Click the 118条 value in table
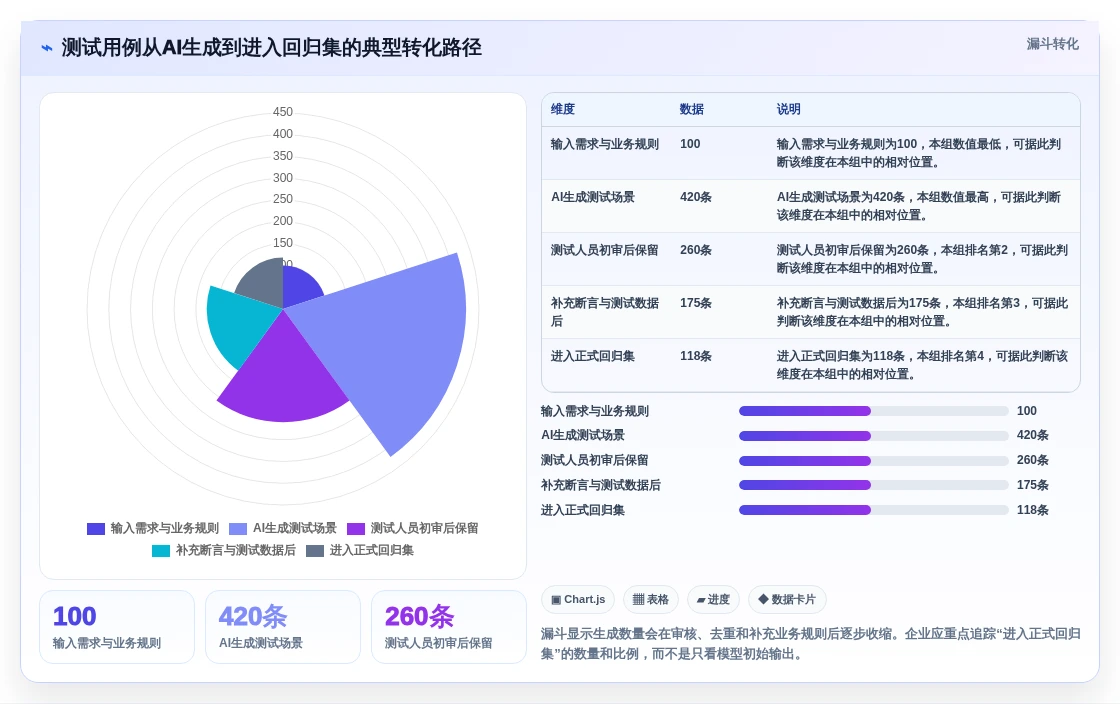 [x=696, y=356]
